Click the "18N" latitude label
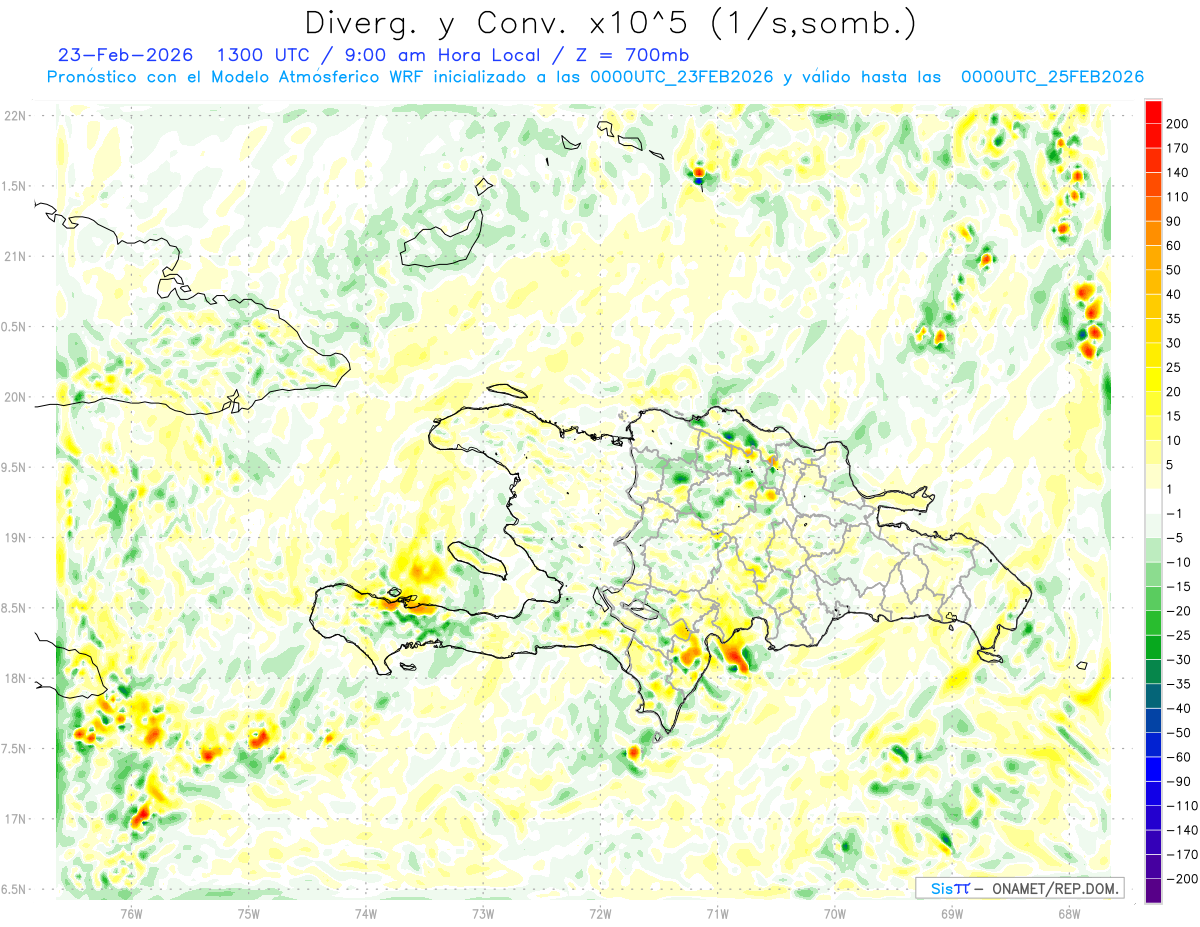The height and width of the screenshot is (927, 1200). click(15, 678)
